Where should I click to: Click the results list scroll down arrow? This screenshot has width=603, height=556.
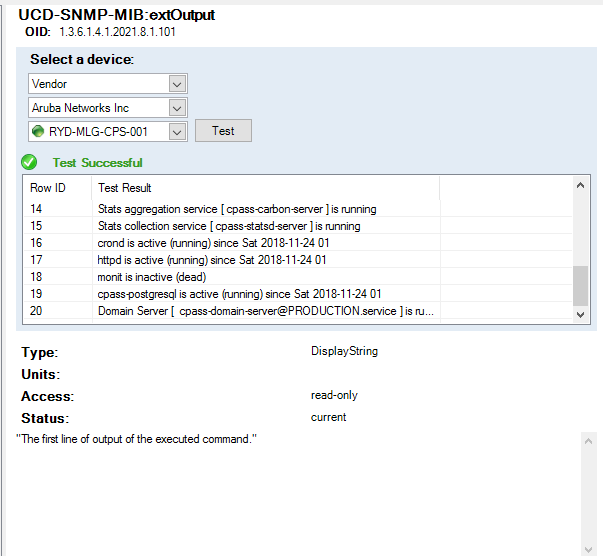point(580,315)
